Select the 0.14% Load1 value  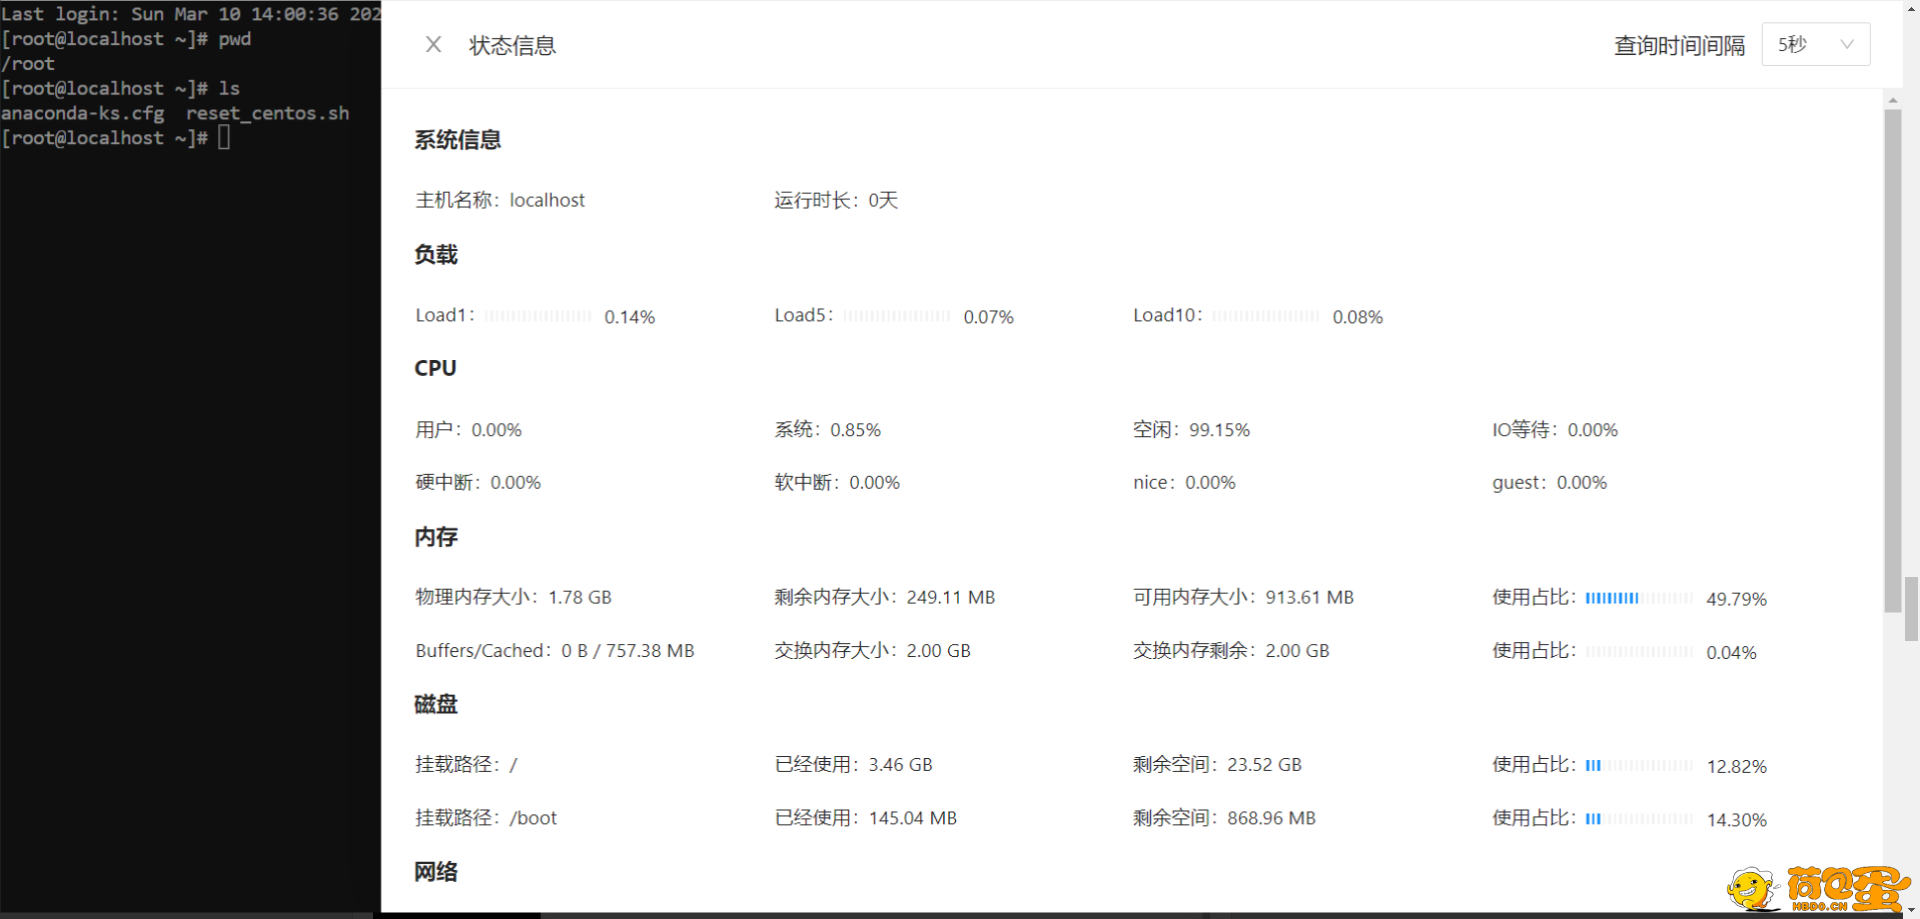pos(630,317)
